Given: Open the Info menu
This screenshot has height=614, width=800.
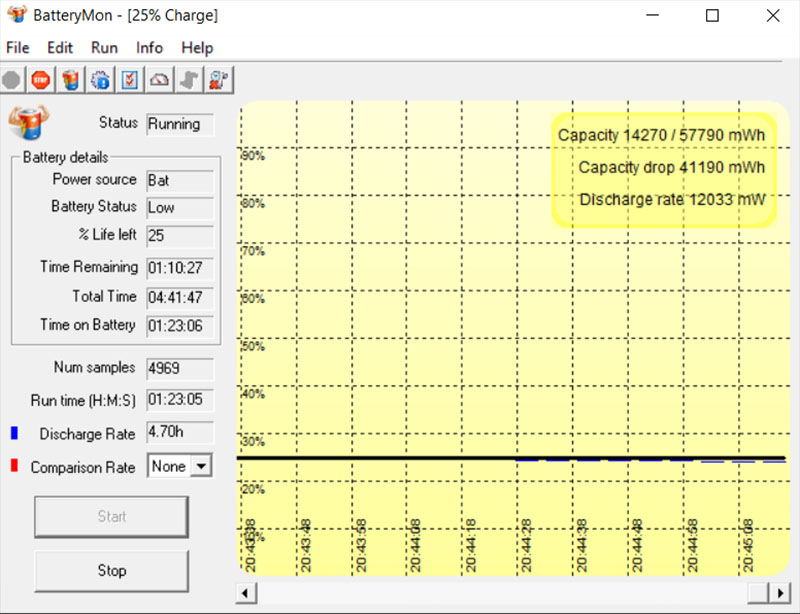Looking at the screenshot, I should pyautogui.click(x=149, y=47).
